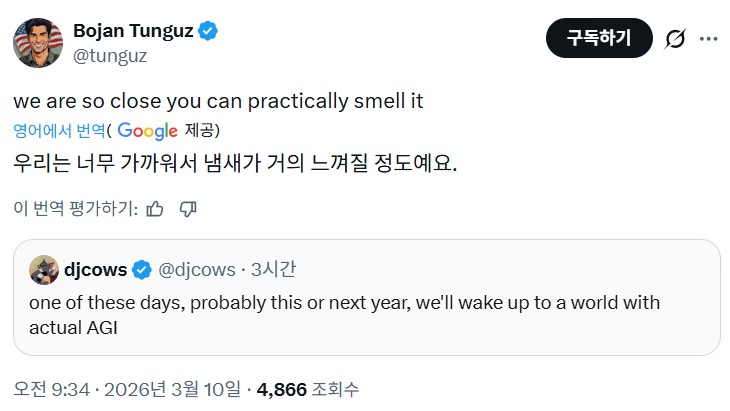Click the @tunguz handle
The width and height of the screenshot is (730, 411).
[110, 56]
